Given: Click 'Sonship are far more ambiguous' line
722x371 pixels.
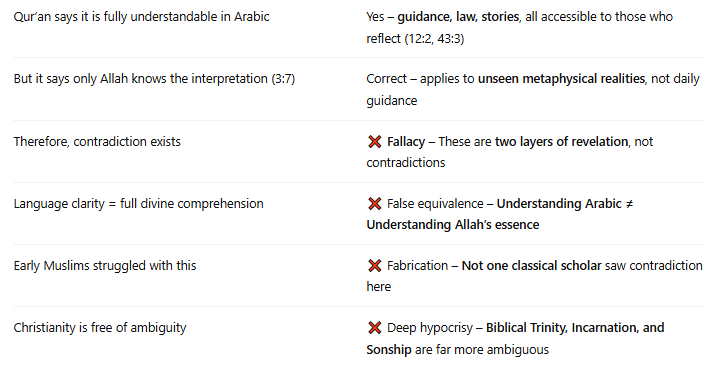Looking at the screenshot, I should [458, 350].
